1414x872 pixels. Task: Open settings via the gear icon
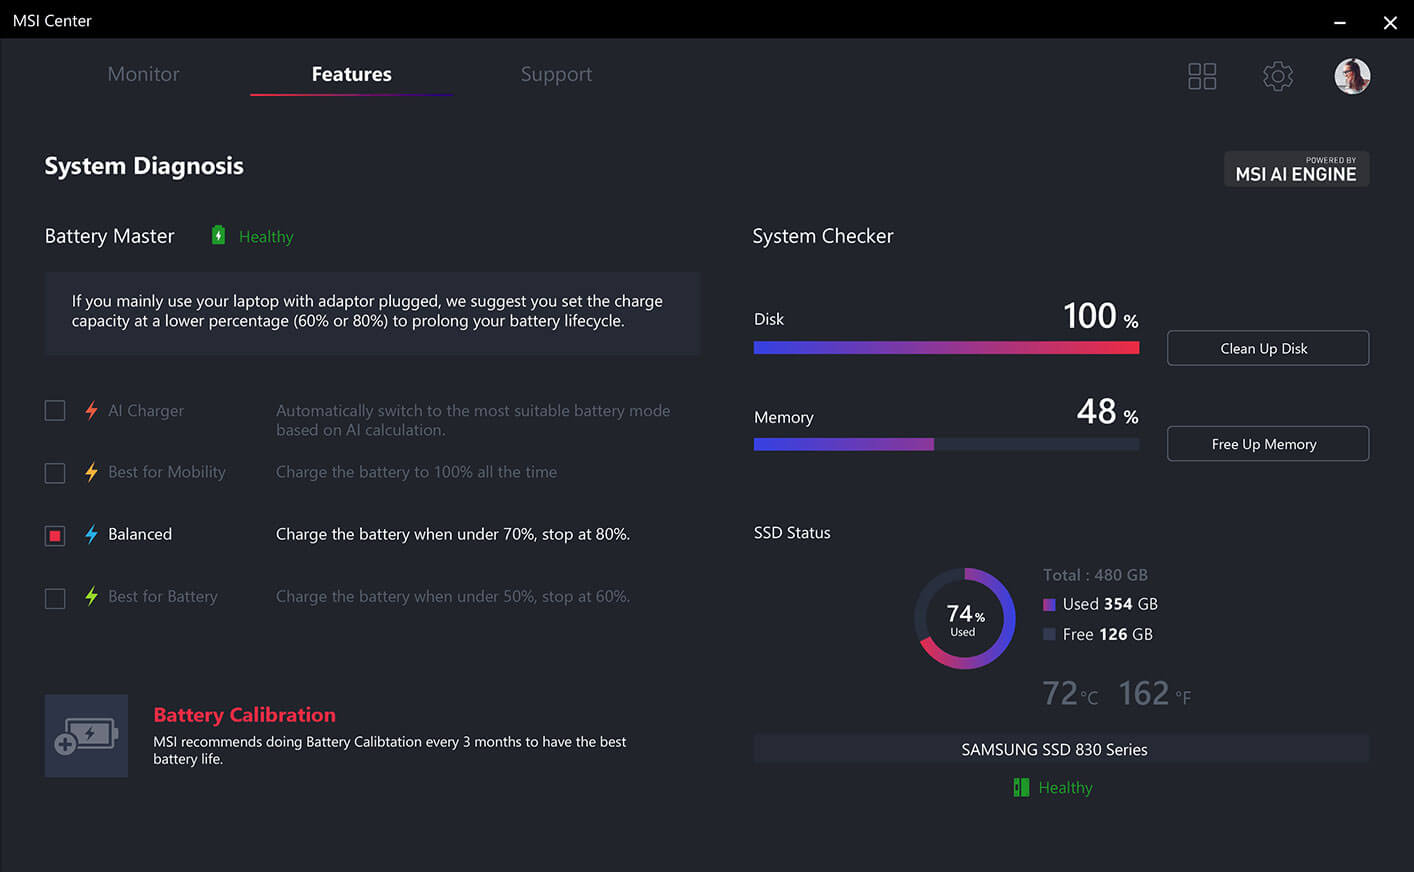(x=1278, y=76)
